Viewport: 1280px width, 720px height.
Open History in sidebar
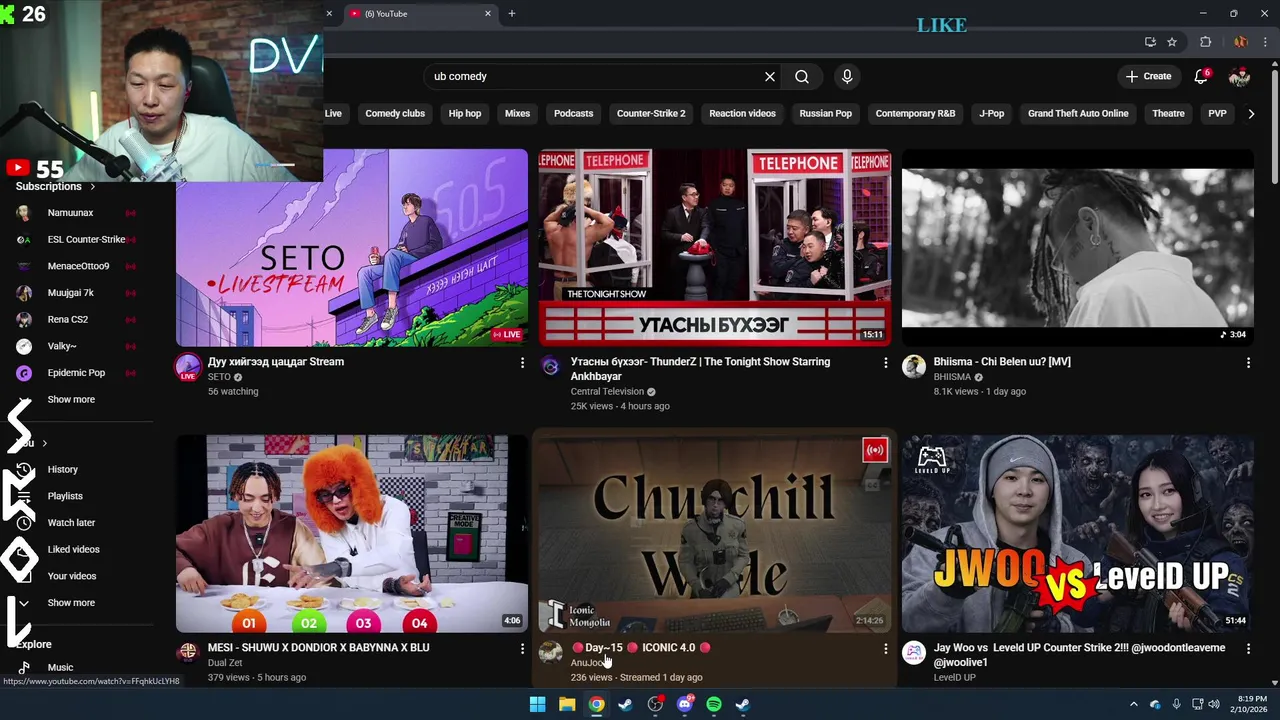point(62,470)
